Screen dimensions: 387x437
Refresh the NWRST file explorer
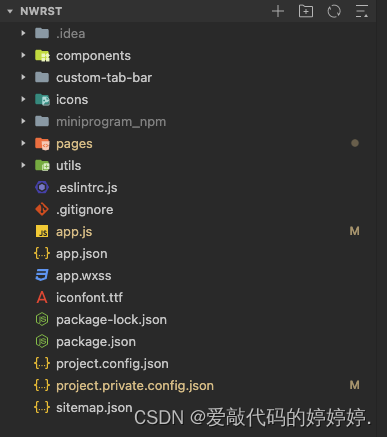pos(334,11)
